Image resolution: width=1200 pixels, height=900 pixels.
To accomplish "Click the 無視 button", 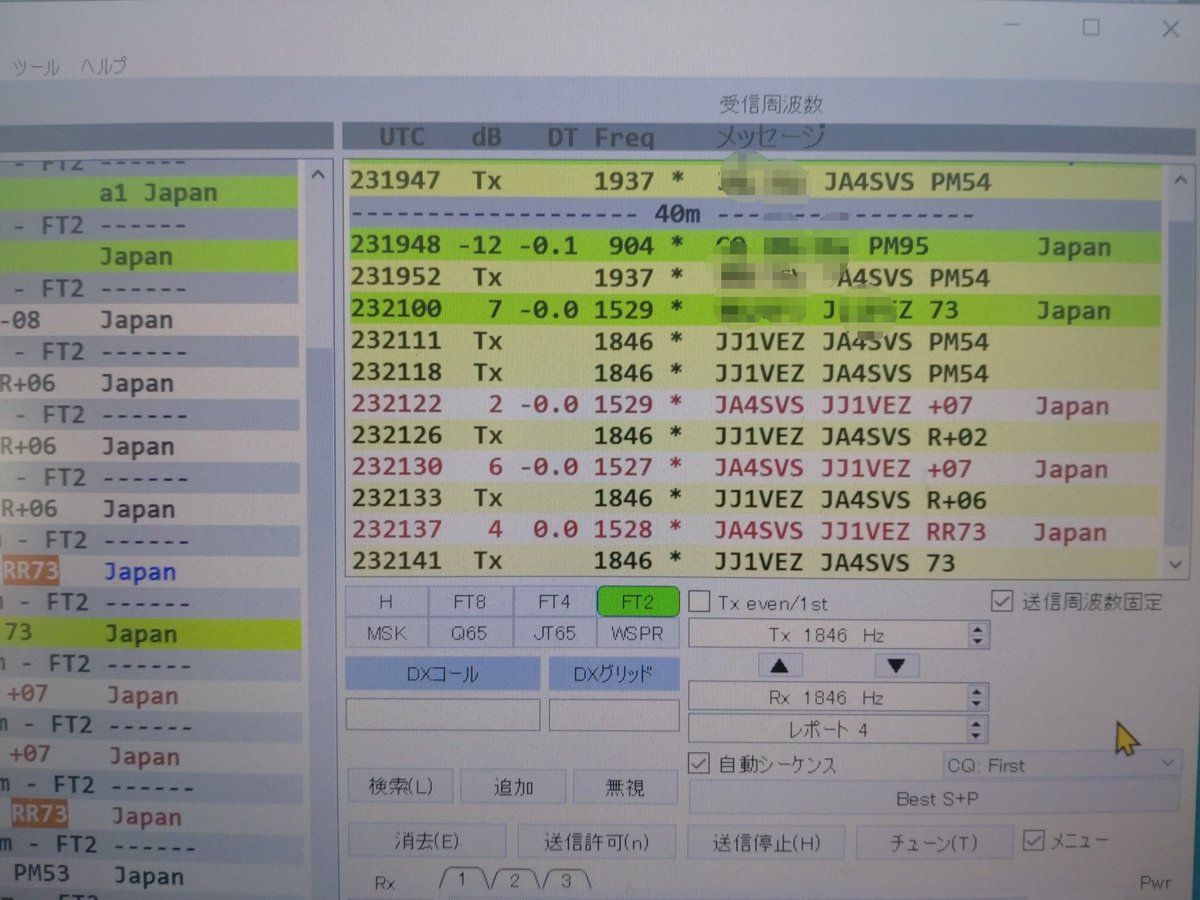I will point(625,787).
